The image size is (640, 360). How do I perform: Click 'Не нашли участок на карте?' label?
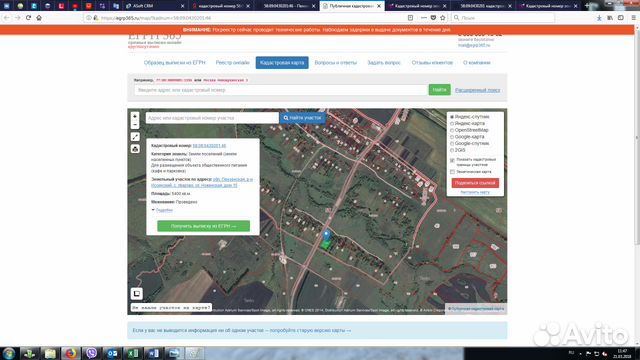[171, 307]
